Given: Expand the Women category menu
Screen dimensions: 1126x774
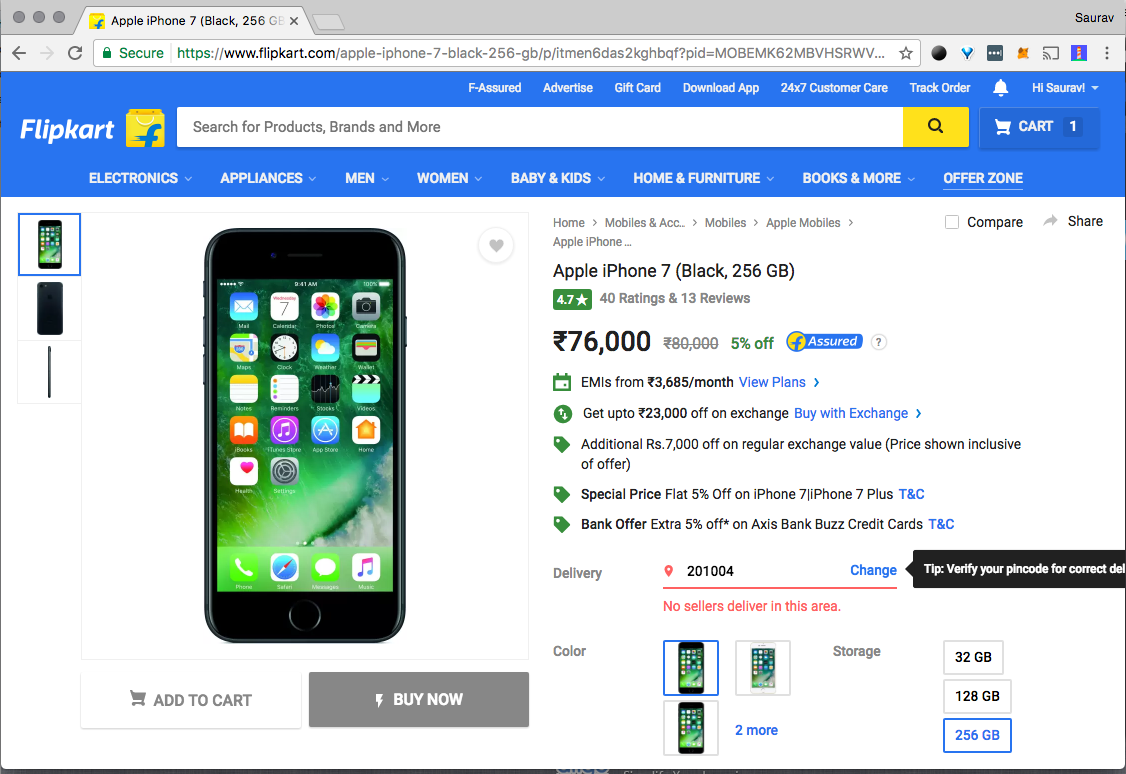Looking at the screenshot, I should (449, 178).
